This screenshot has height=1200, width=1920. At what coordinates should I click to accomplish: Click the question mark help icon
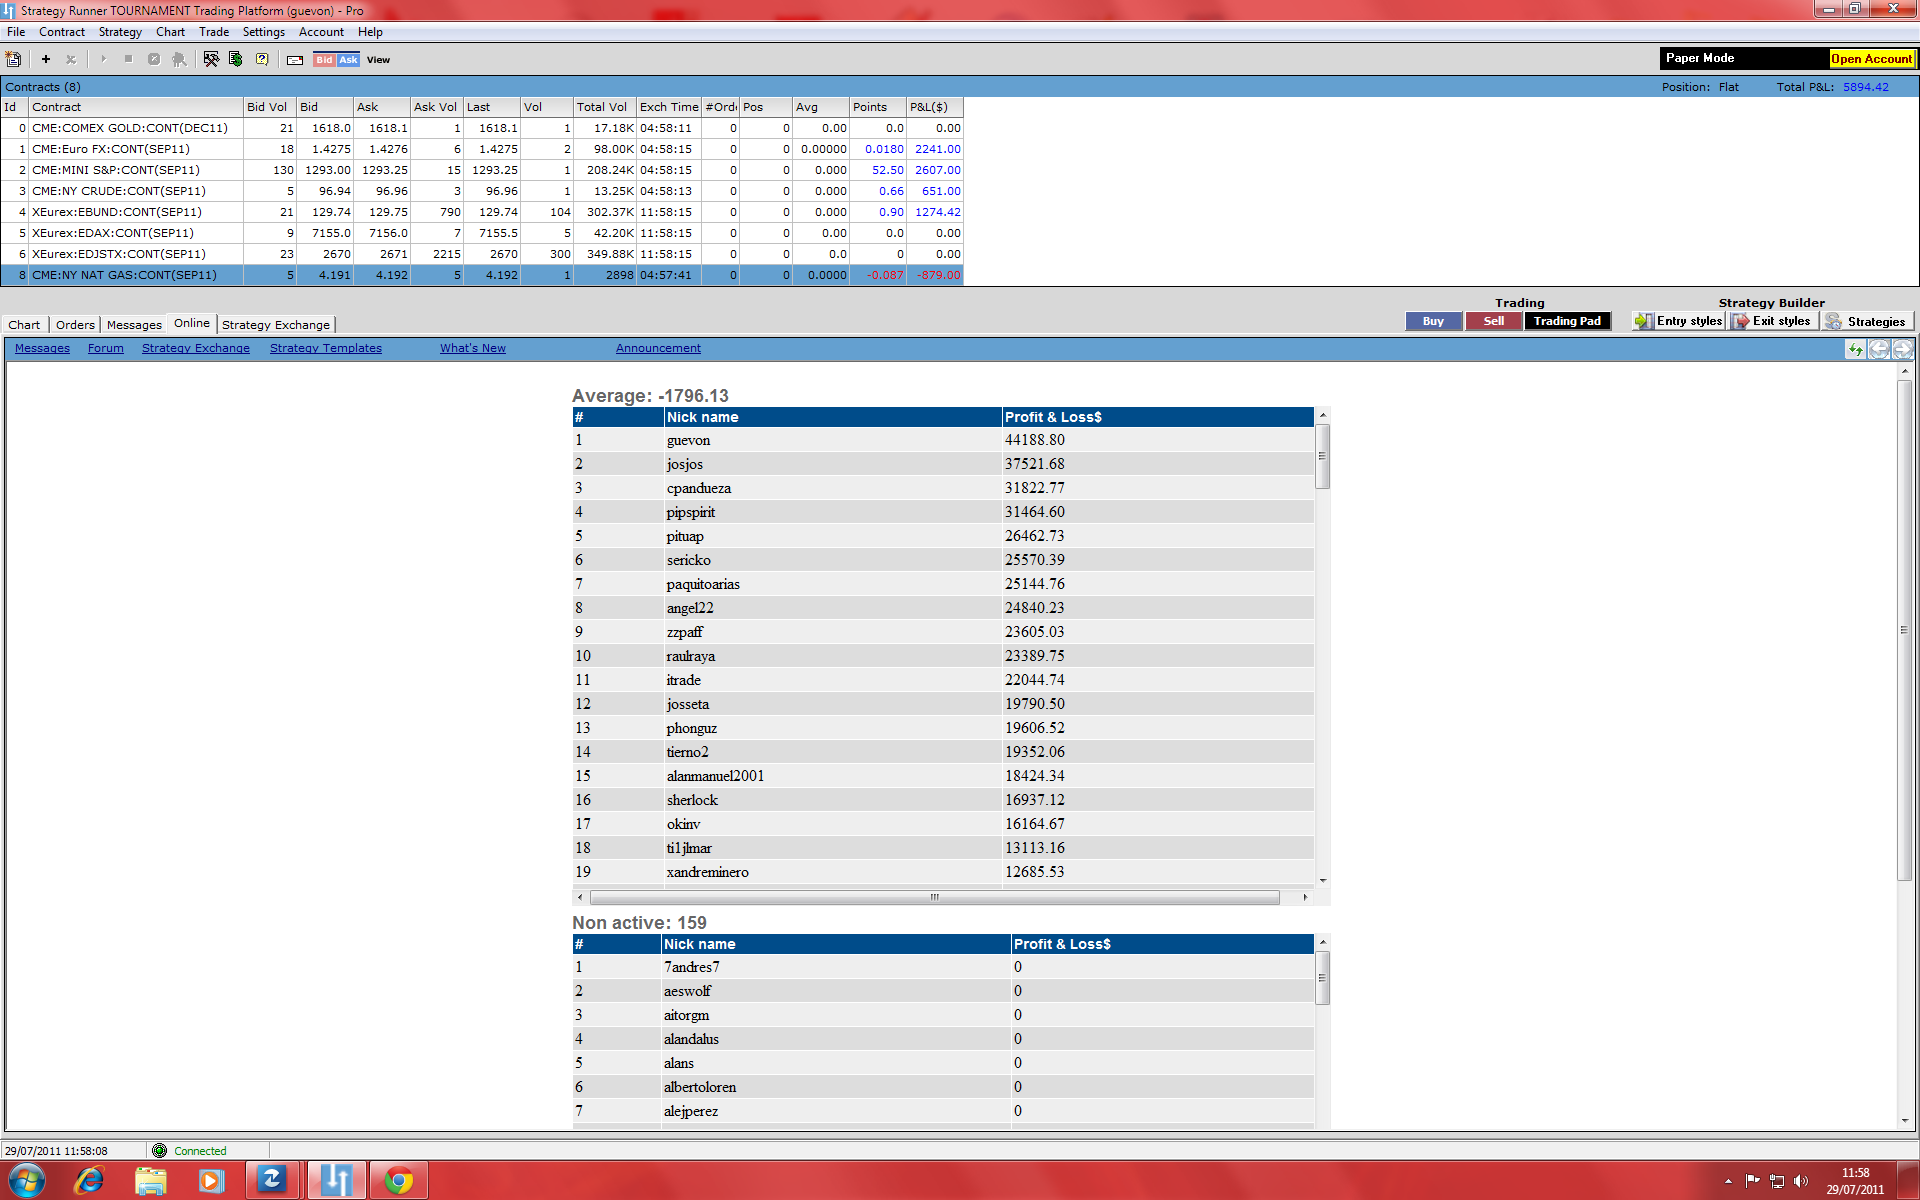(x=262, y=60)
